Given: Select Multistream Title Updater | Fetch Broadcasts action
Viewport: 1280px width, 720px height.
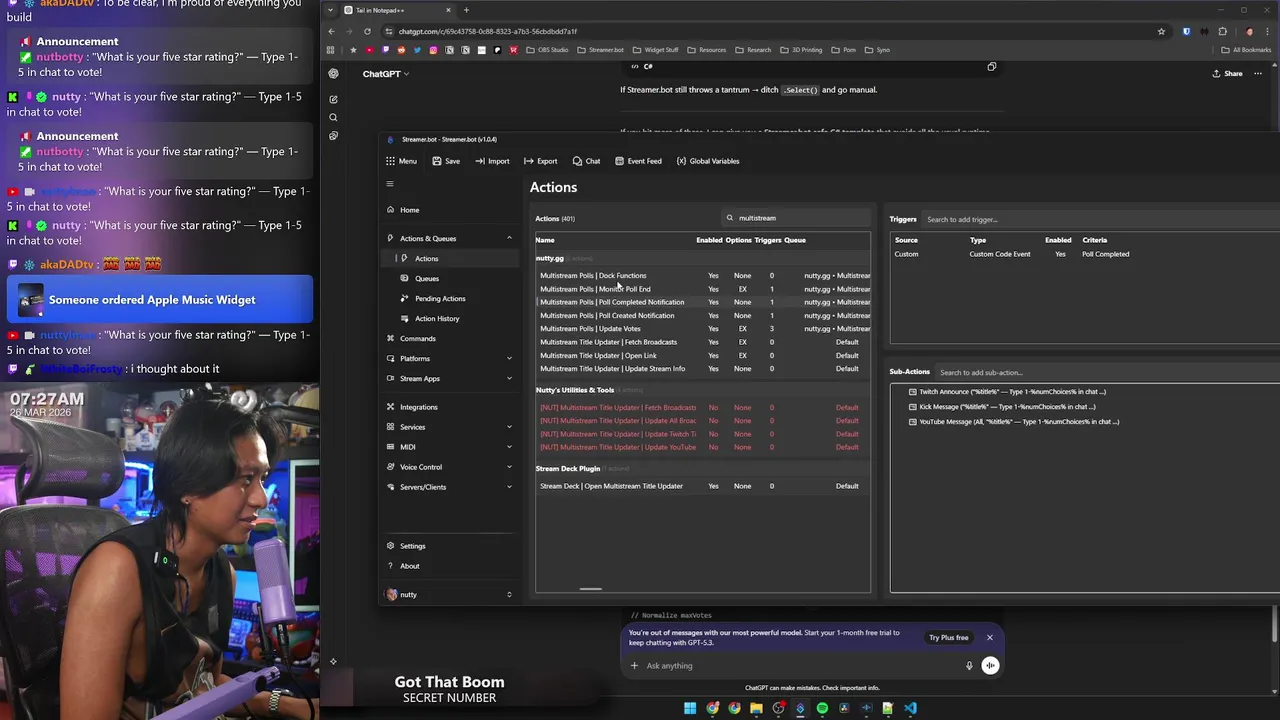Looking at the screenshot, I should (703, 342).
